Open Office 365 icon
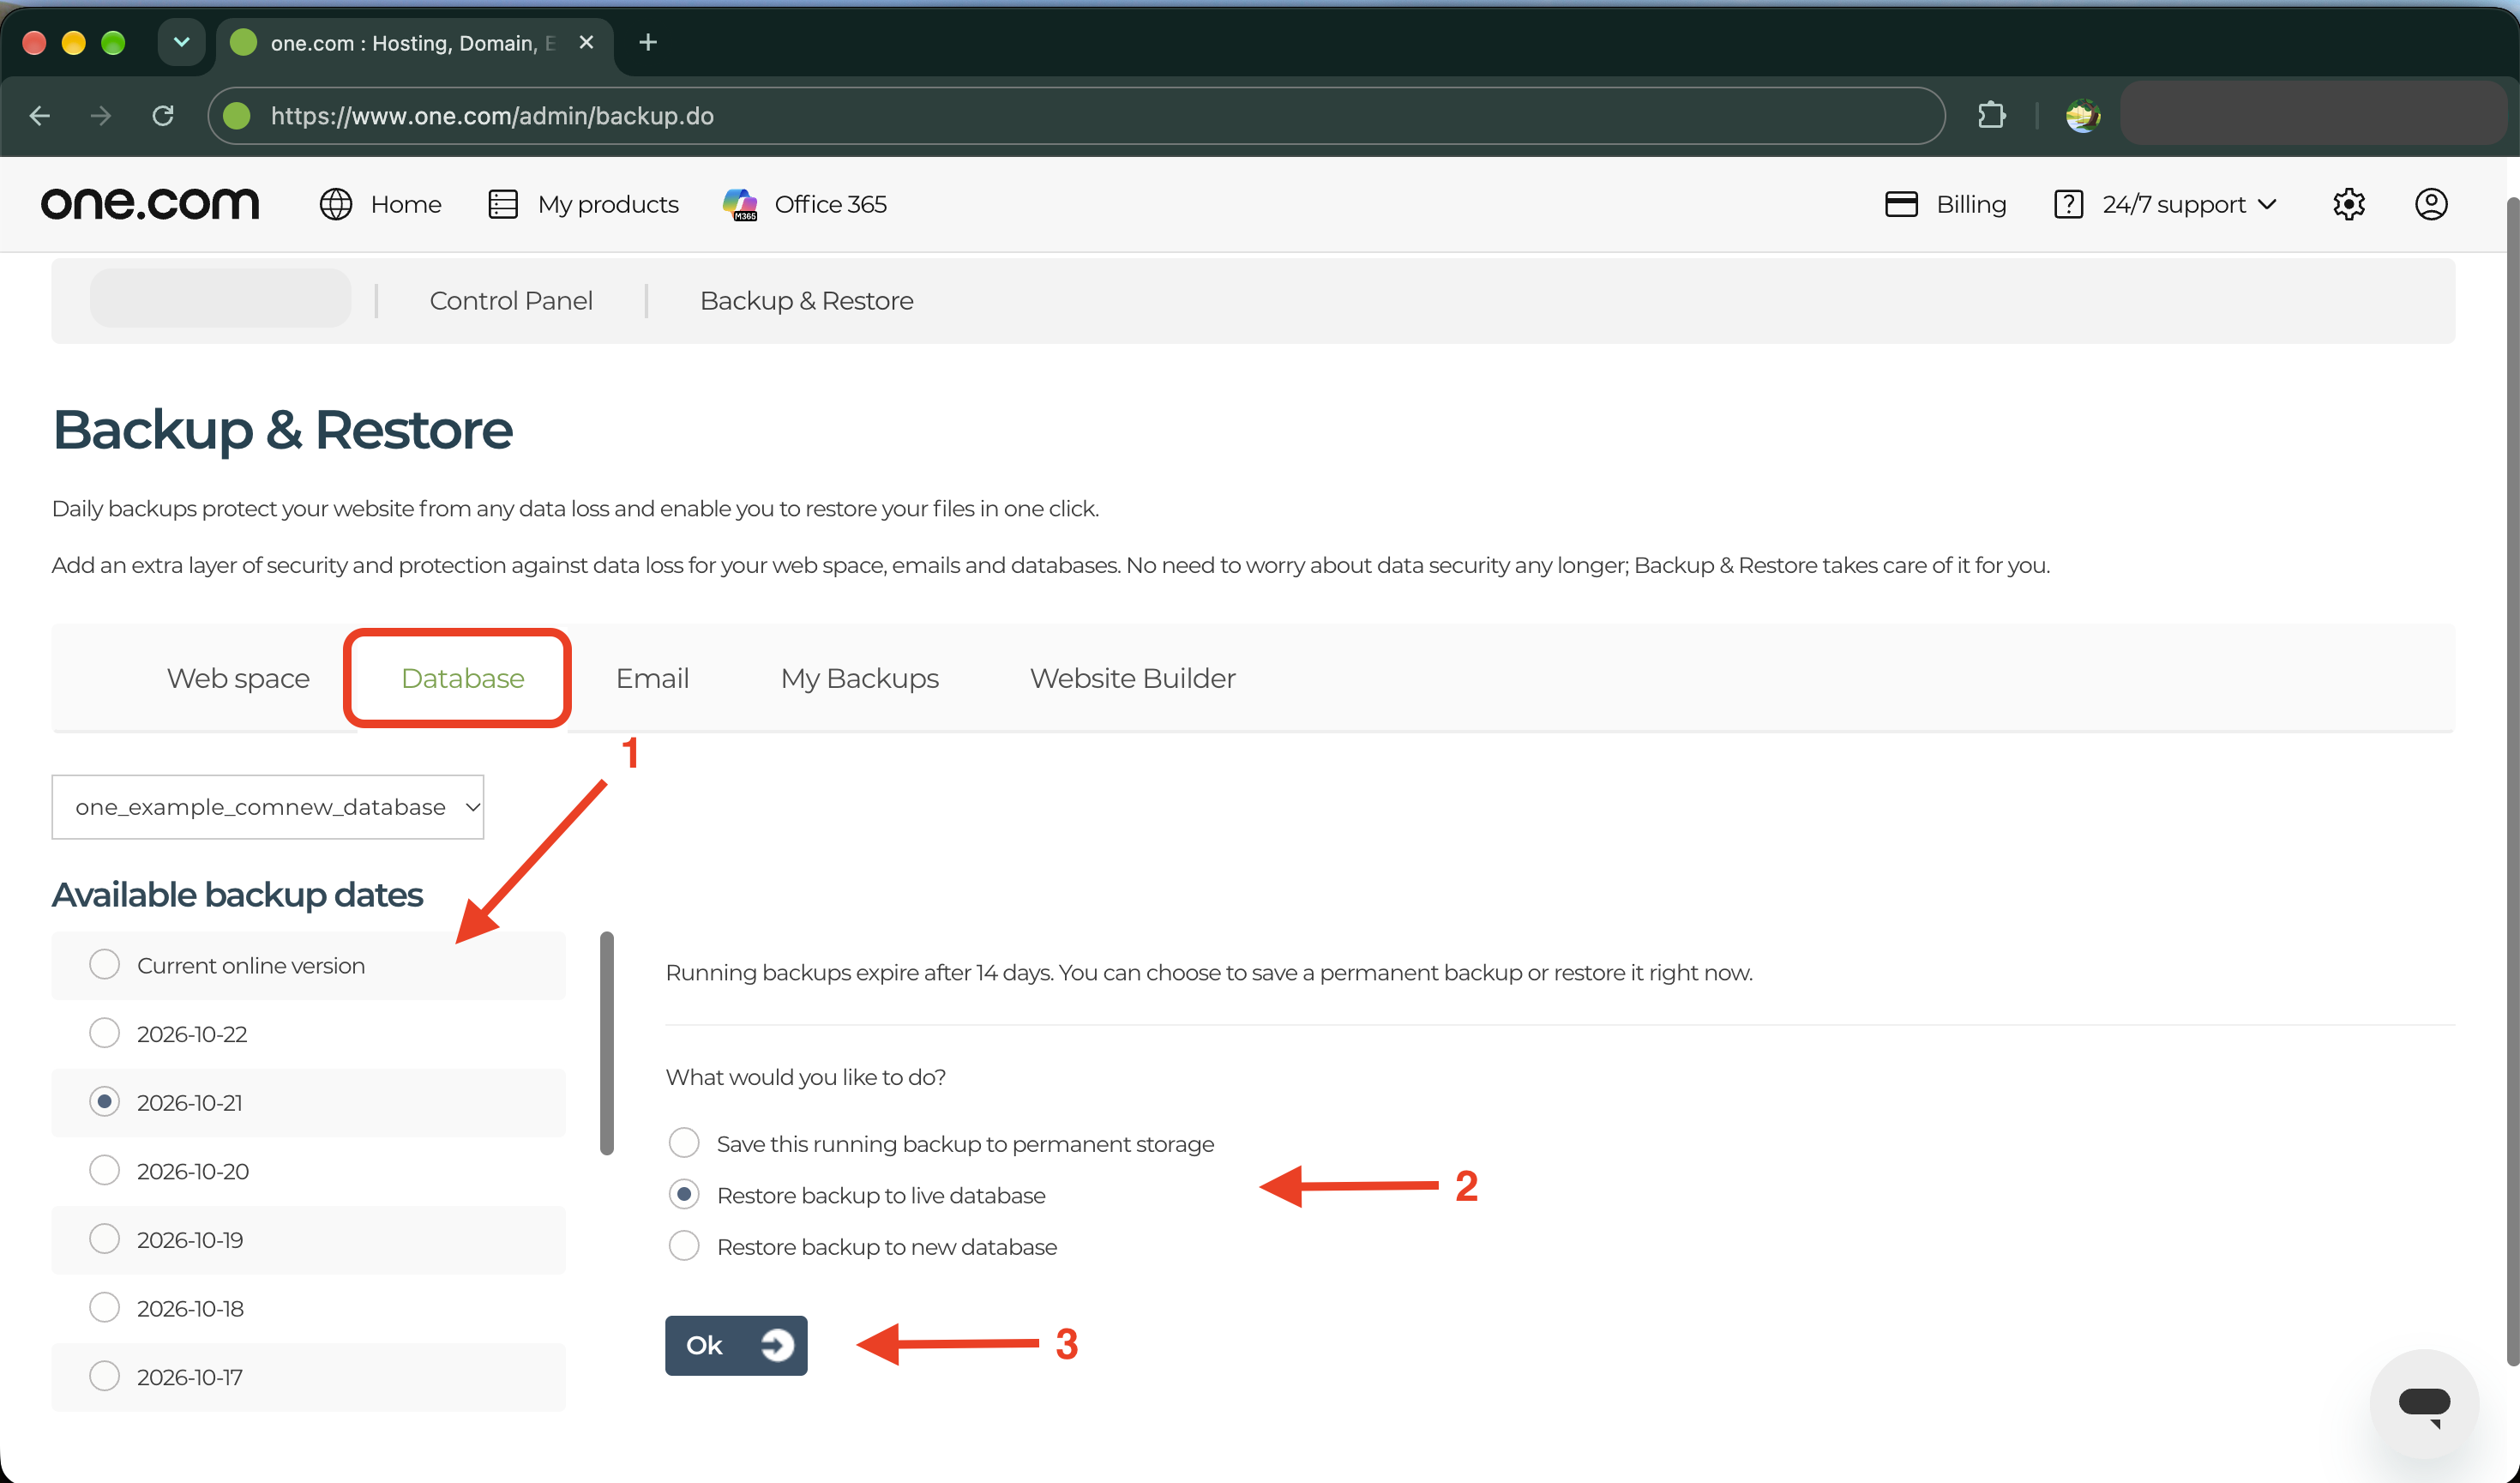2520x1483 pixels. point(740,204)
